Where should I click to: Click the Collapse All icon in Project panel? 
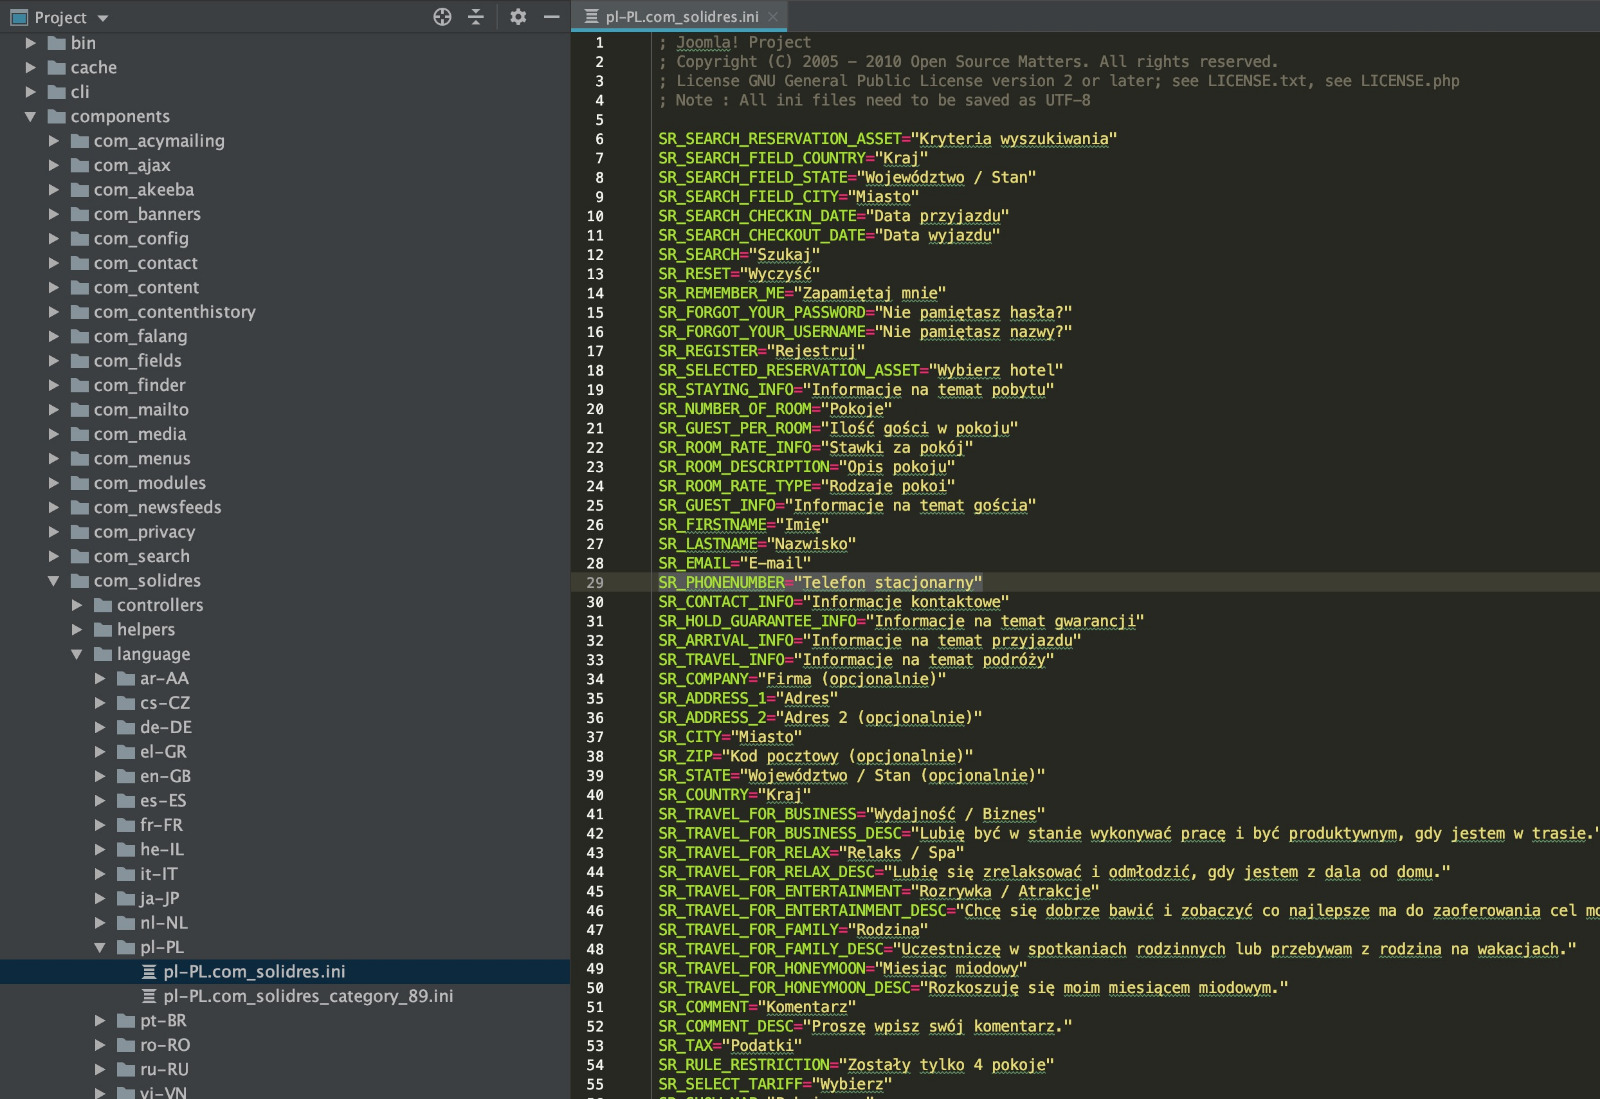(x=476, y=17)
